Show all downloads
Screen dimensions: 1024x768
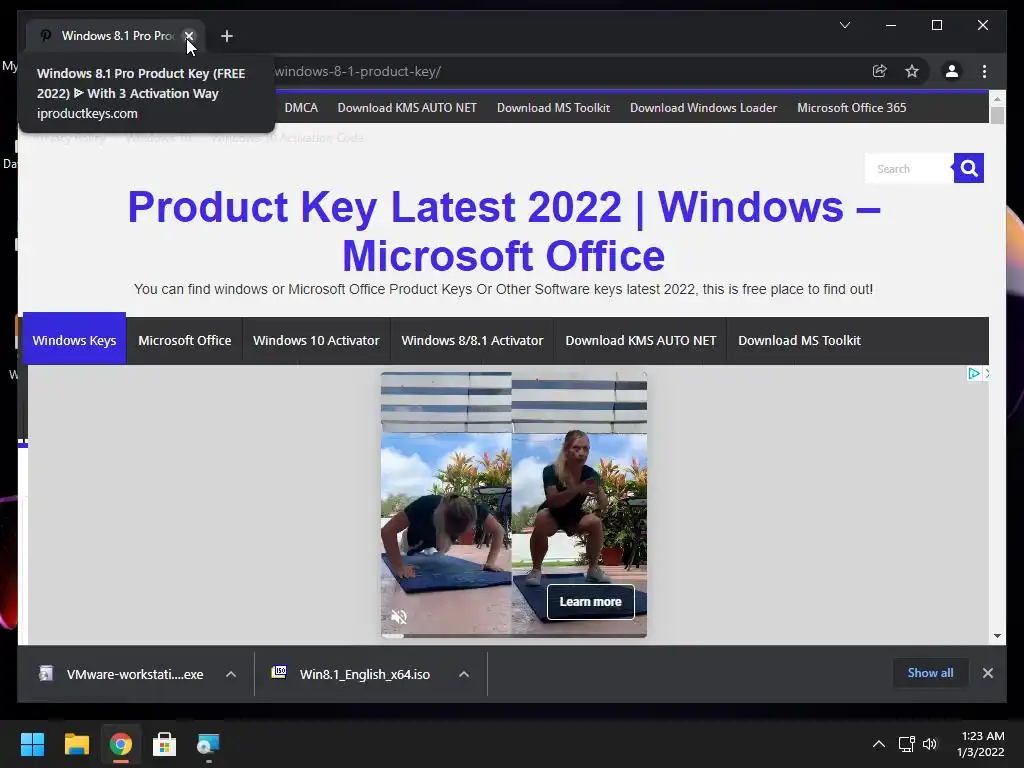(930, 673)
